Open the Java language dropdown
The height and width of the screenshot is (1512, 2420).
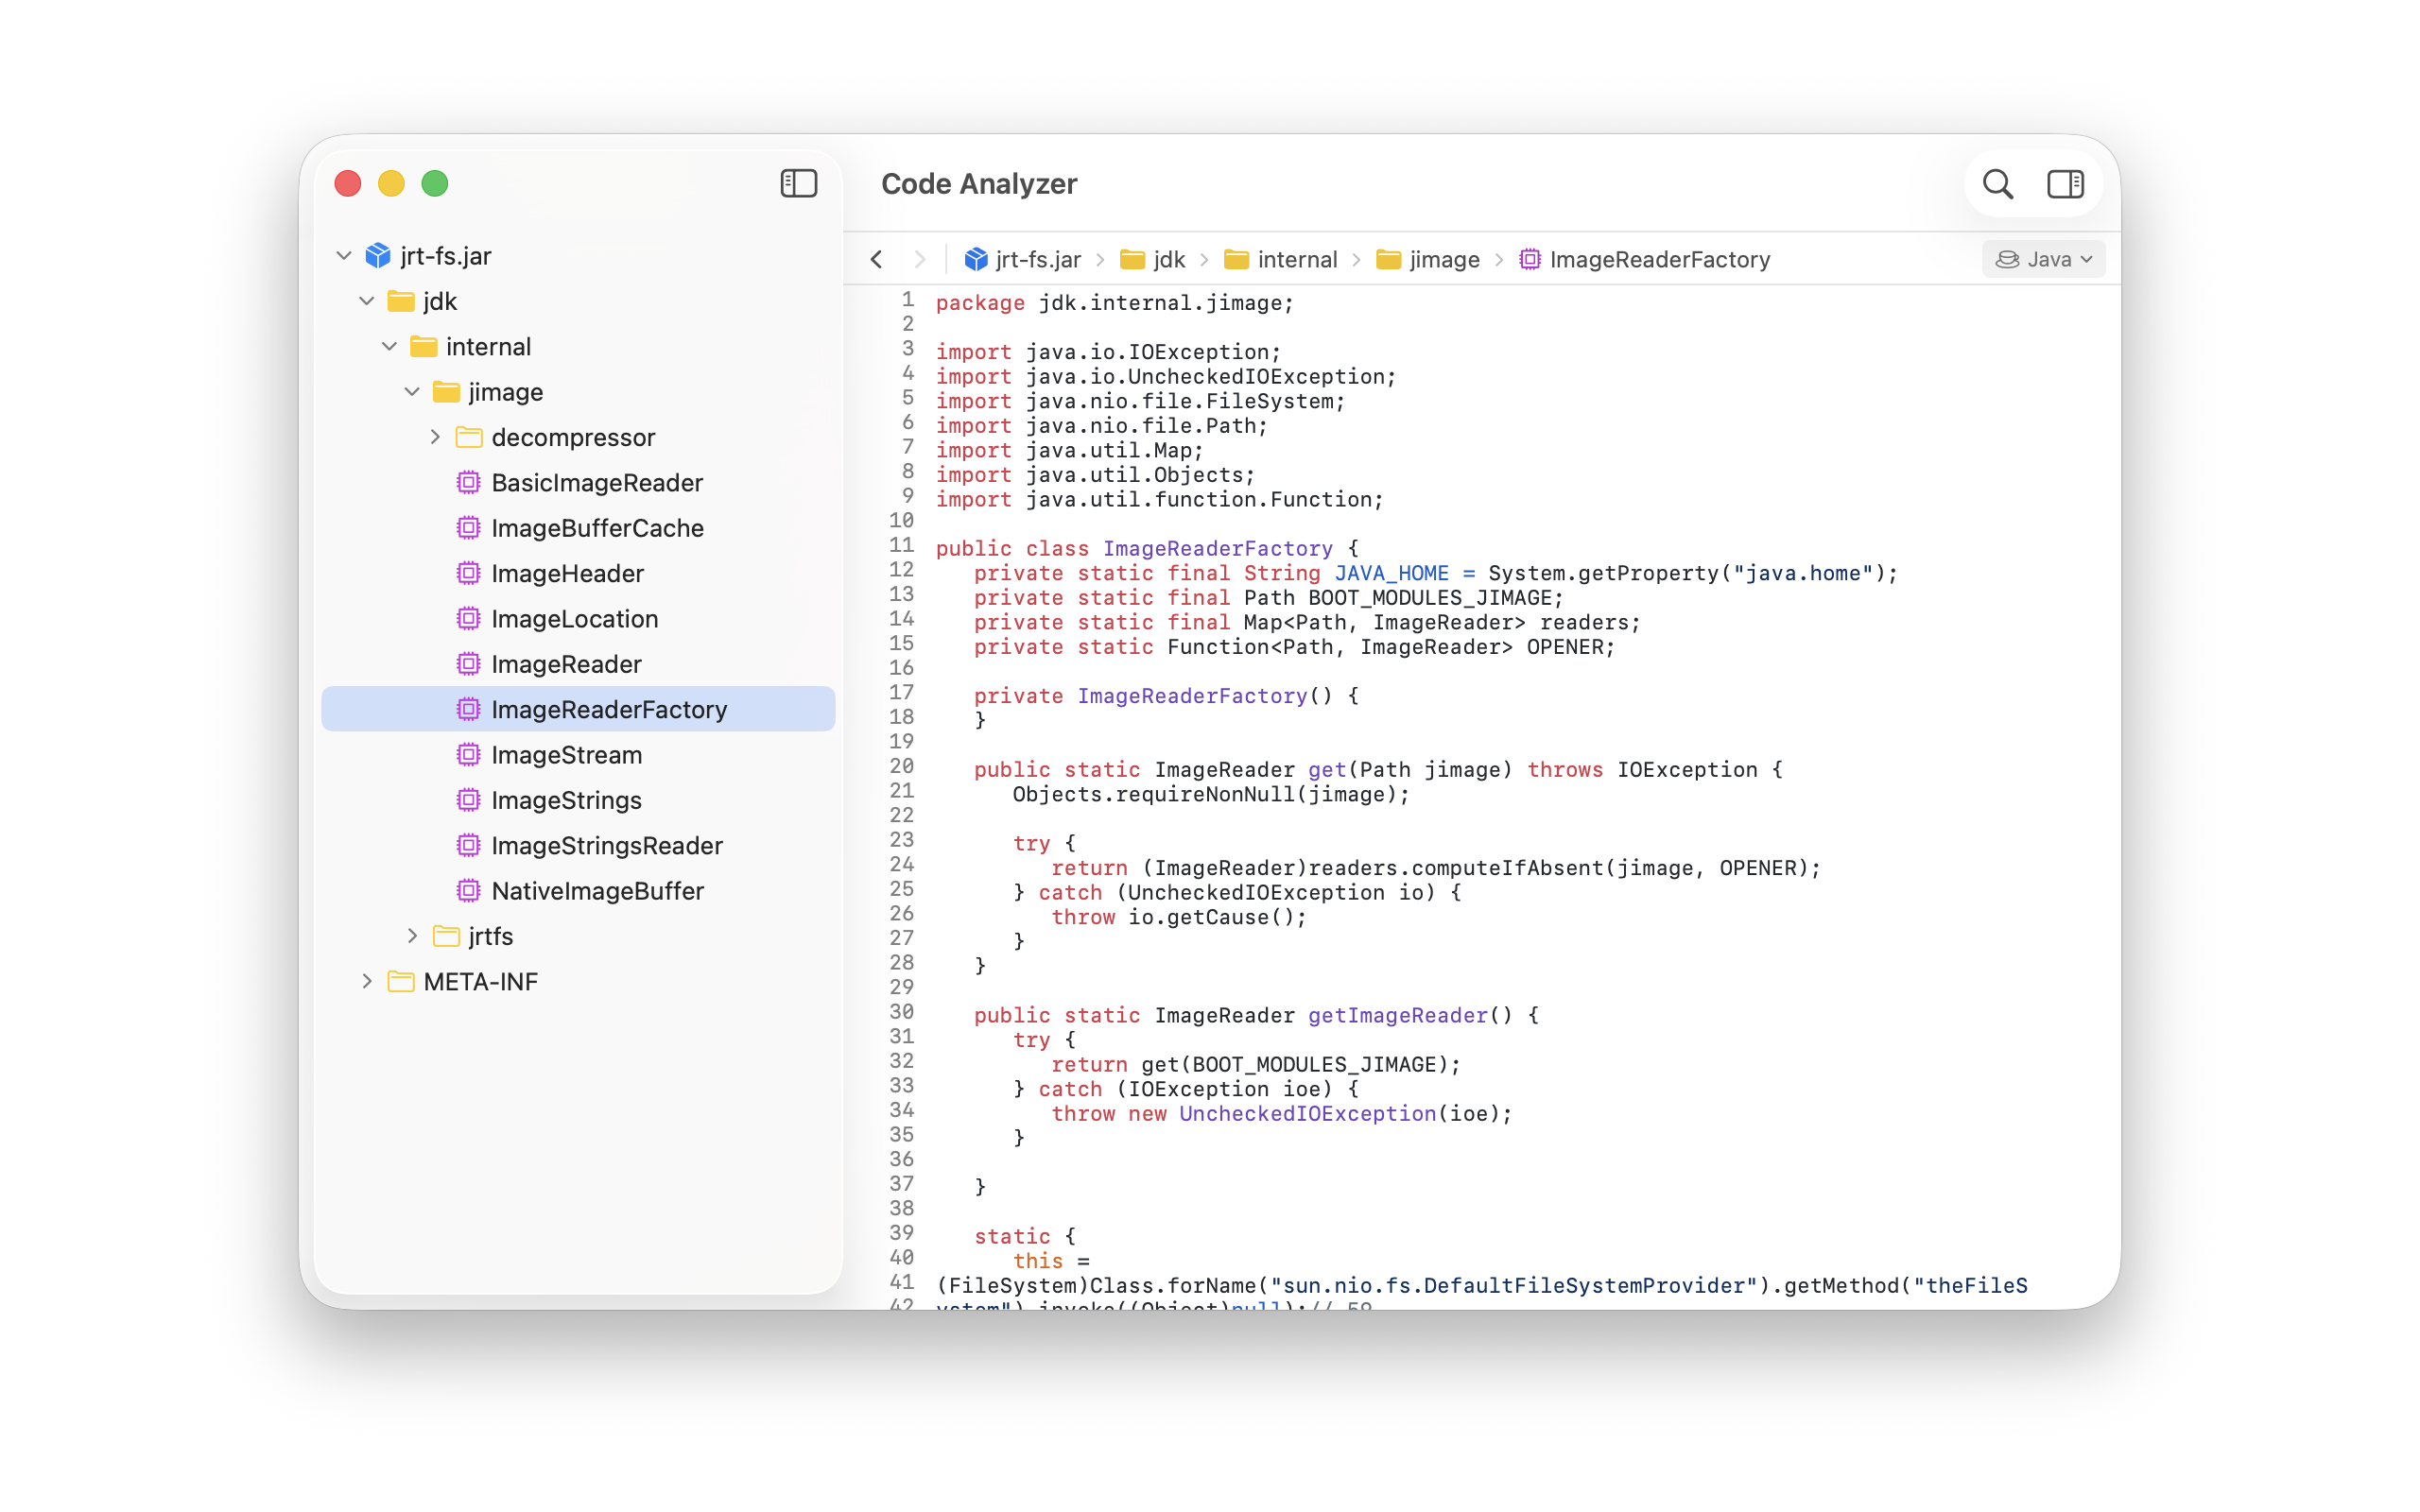tap(2043, 260)
